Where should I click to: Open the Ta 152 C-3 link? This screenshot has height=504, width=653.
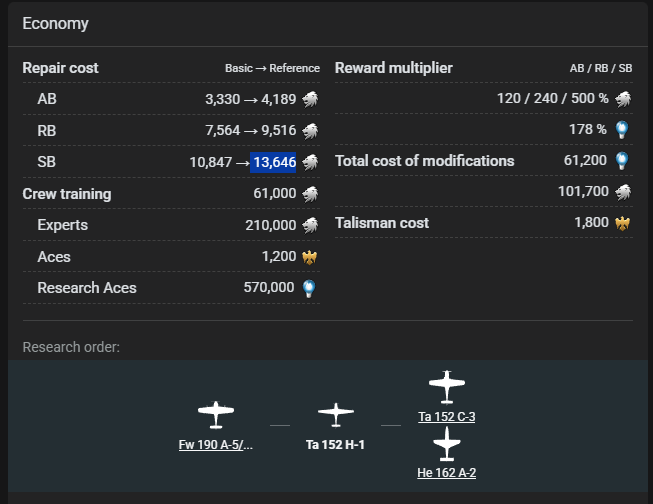coord(447,416)
